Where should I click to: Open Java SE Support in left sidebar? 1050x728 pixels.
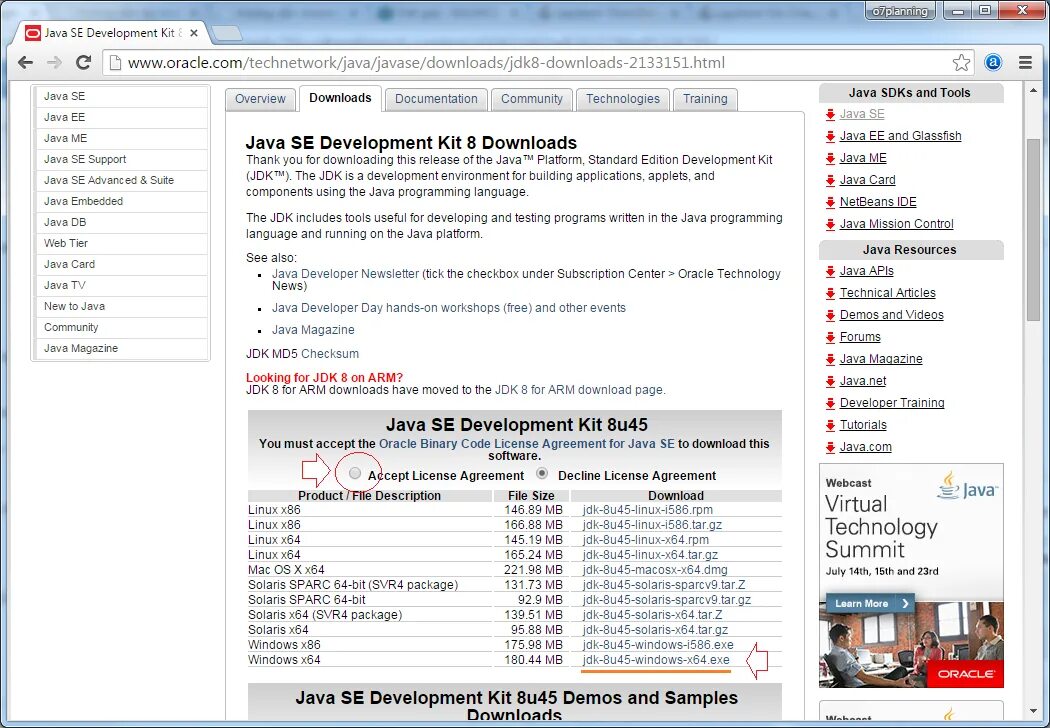coord(121,159)
